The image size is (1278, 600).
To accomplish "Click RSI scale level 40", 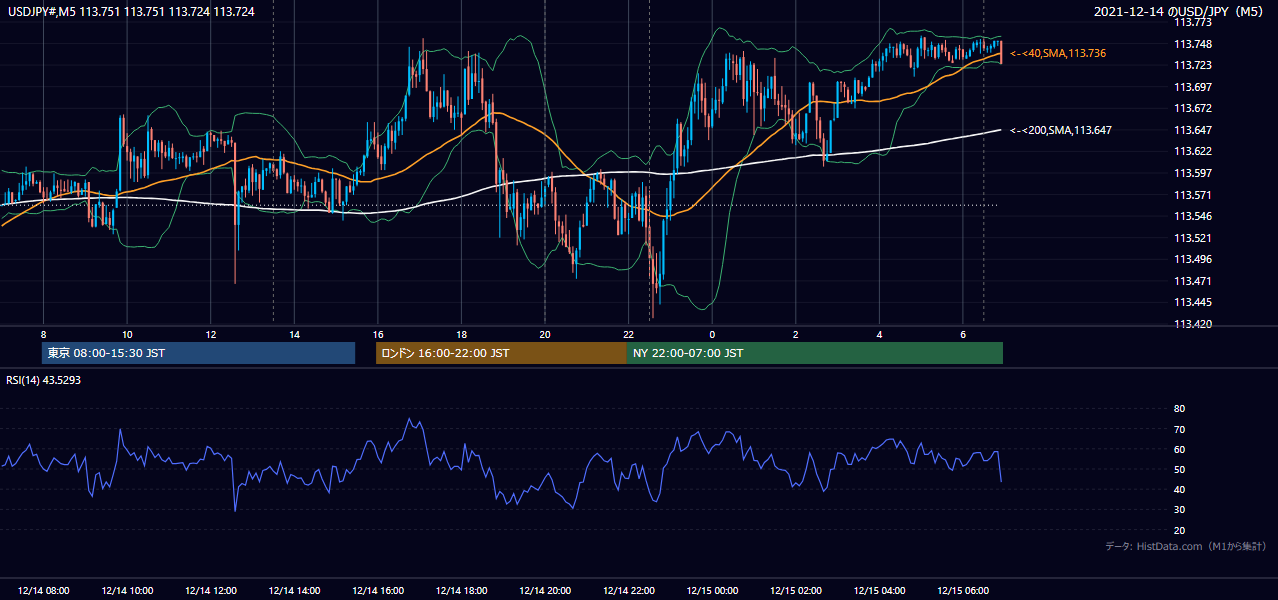I will [x=1179, y=490].
